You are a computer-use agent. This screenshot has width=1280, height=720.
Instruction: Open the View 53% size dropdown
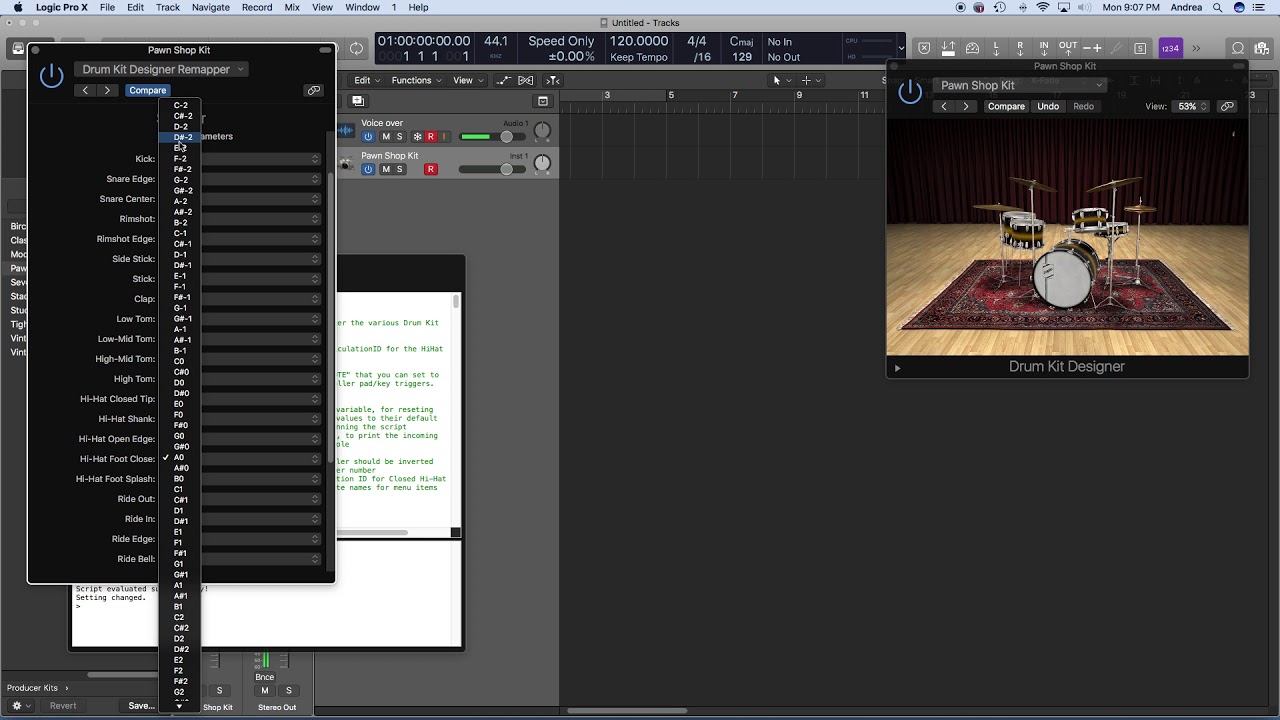click(1190, 106)
